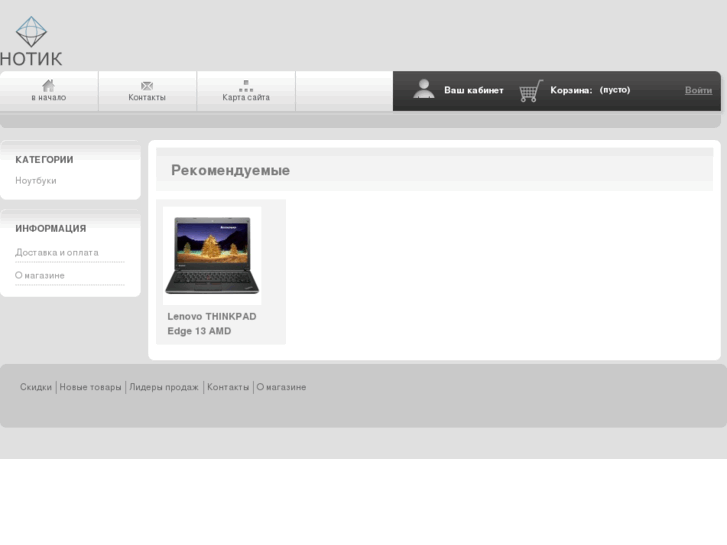Image resolution: width=727 pixels, height=545 pixels.
Task: Click the Lenovo THINKPAD laptop thumbnail
Action: tap(212, 256)
